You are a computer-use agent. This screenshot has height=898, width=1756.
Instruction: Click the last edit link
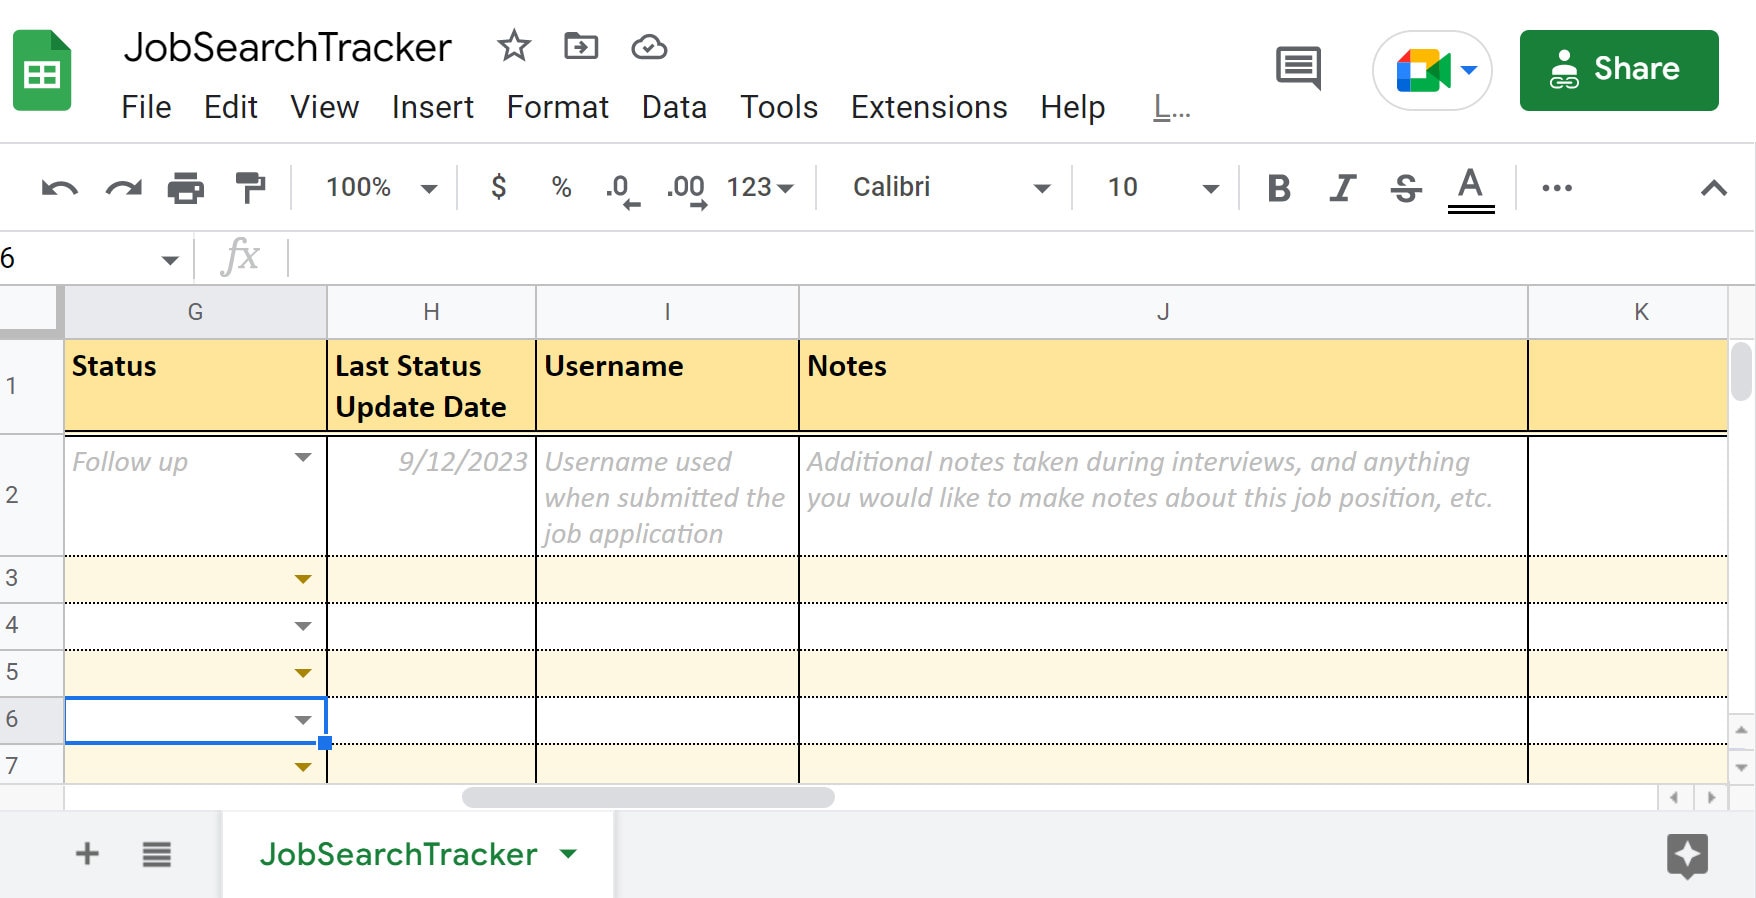pos(1171,107)
